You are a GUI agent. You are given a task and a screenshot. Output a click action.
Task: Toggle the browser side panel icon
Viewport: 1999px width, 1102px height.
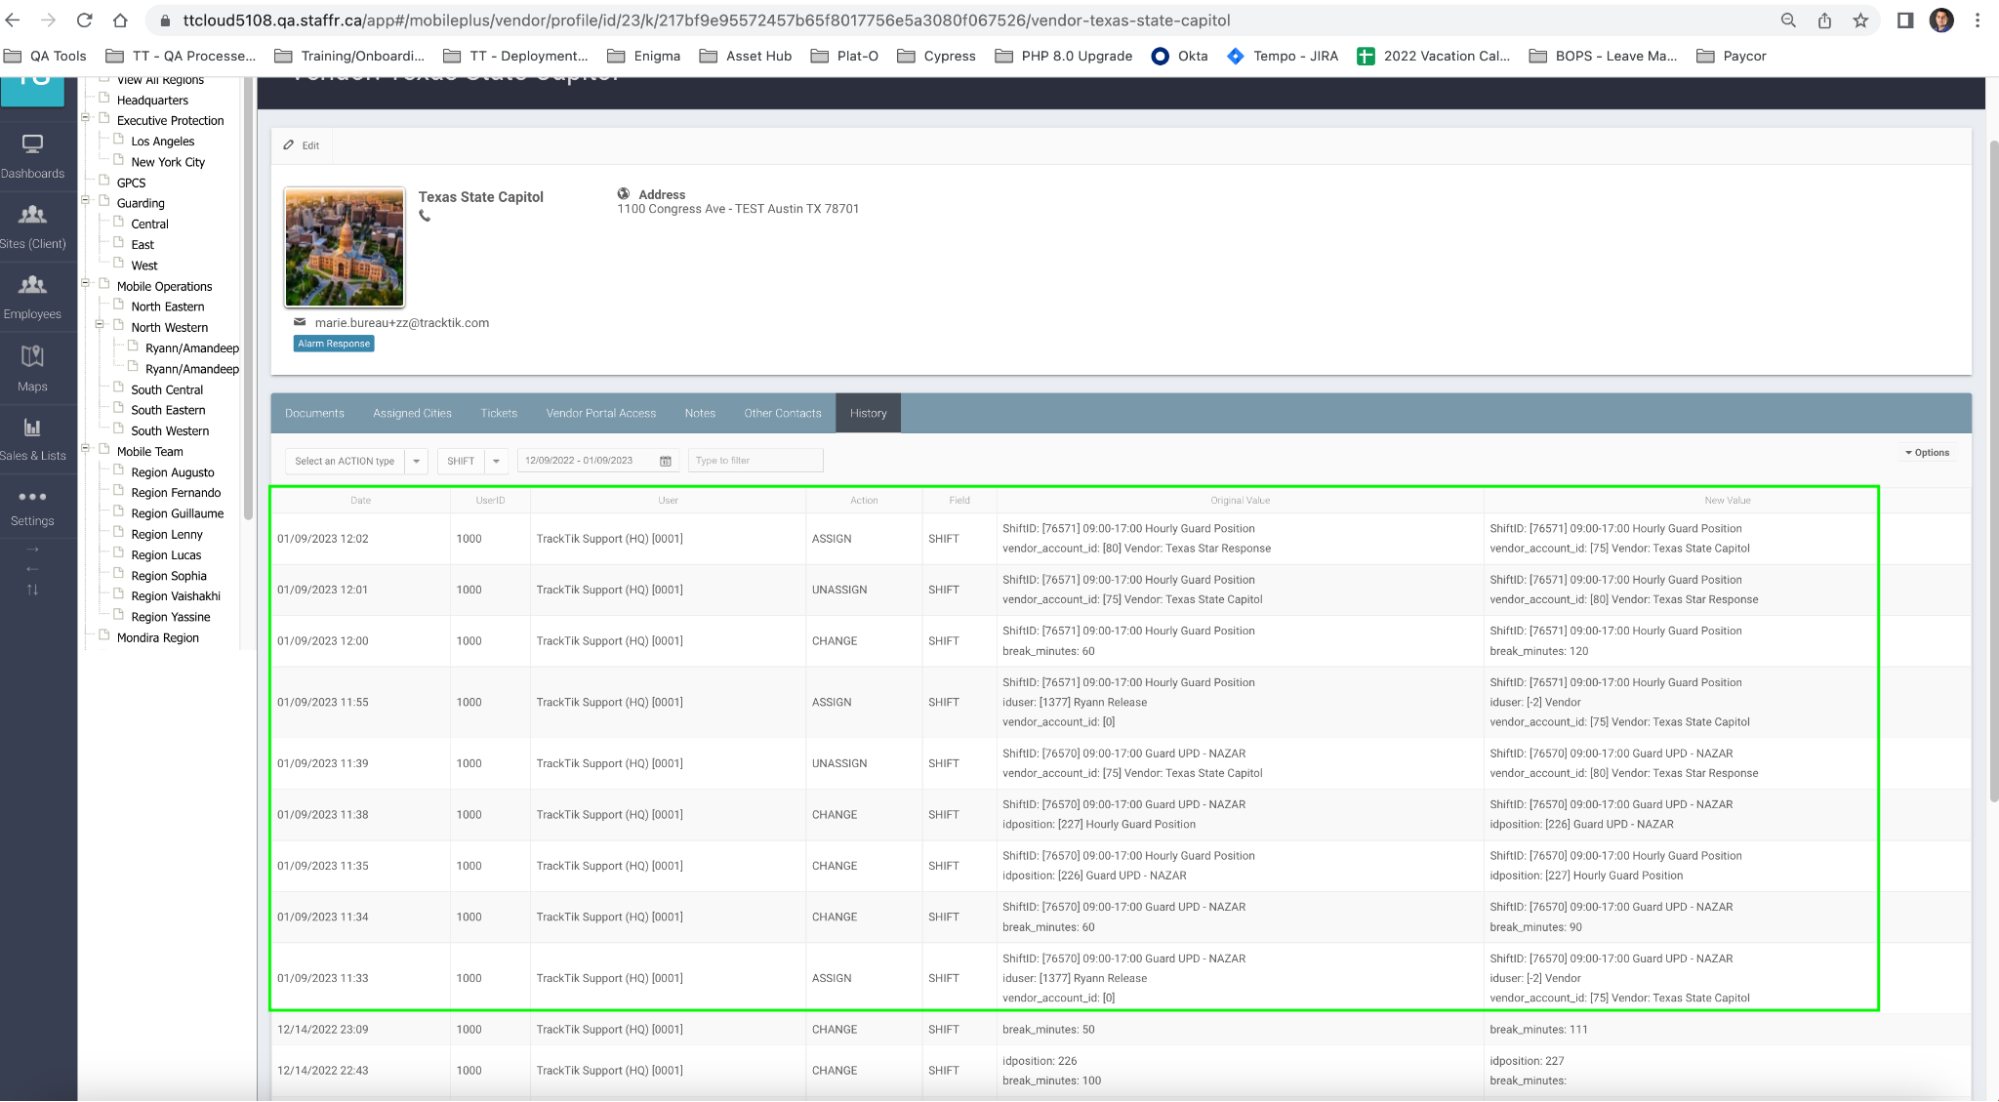click(1905, 20)
